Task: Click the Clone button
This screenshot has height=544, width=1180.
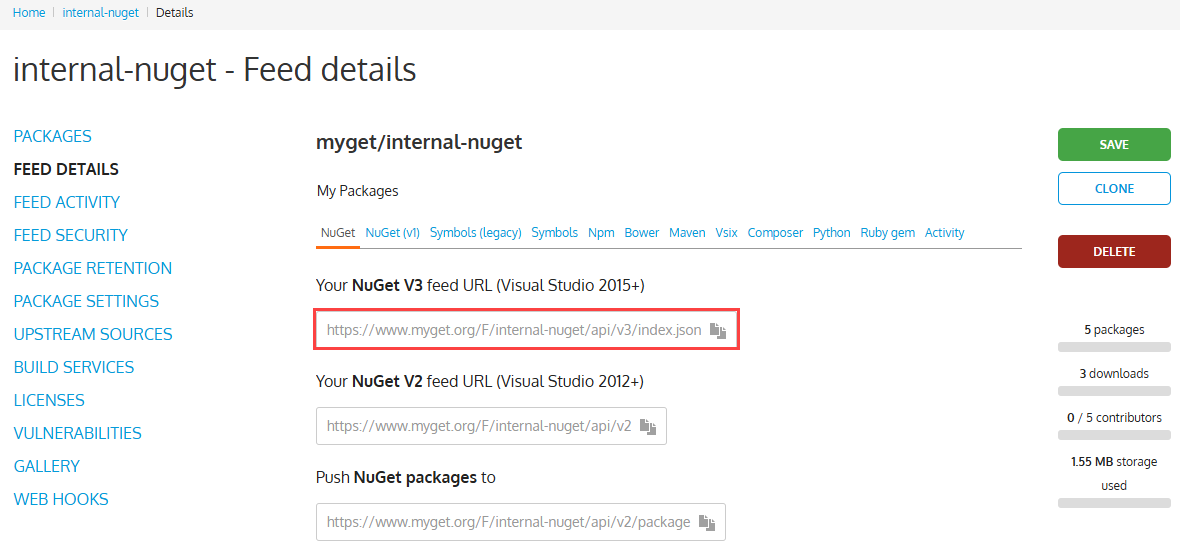Action: (1114, 189)
